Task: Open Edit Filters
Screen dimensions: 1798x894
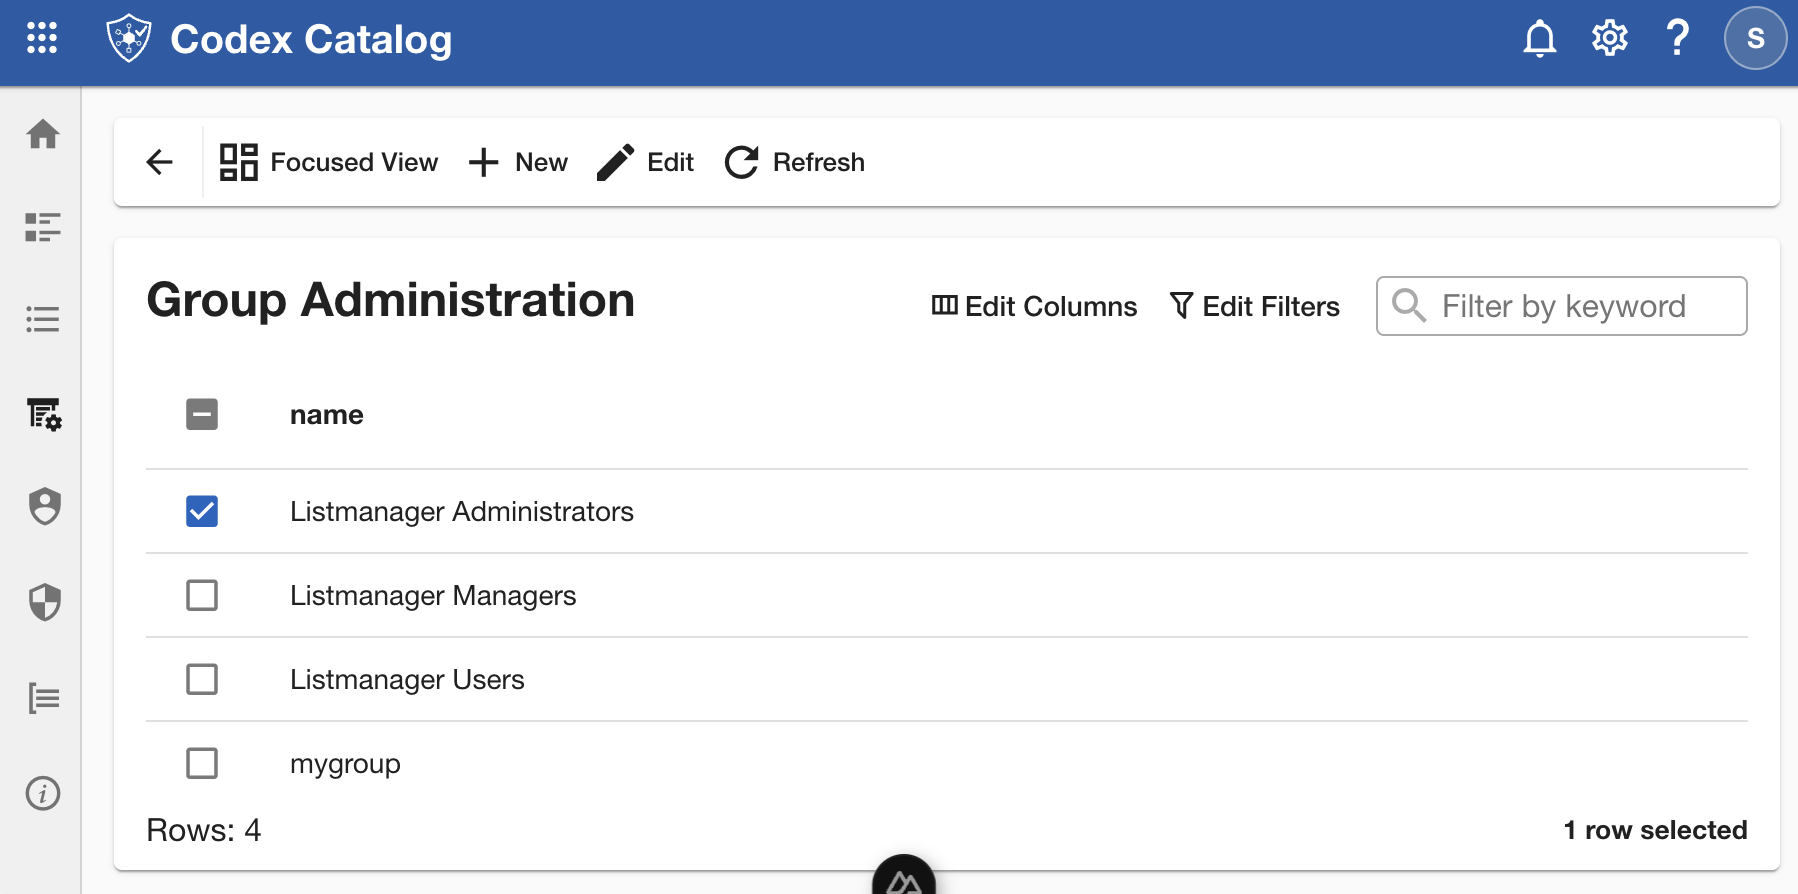Action: 1254,306
